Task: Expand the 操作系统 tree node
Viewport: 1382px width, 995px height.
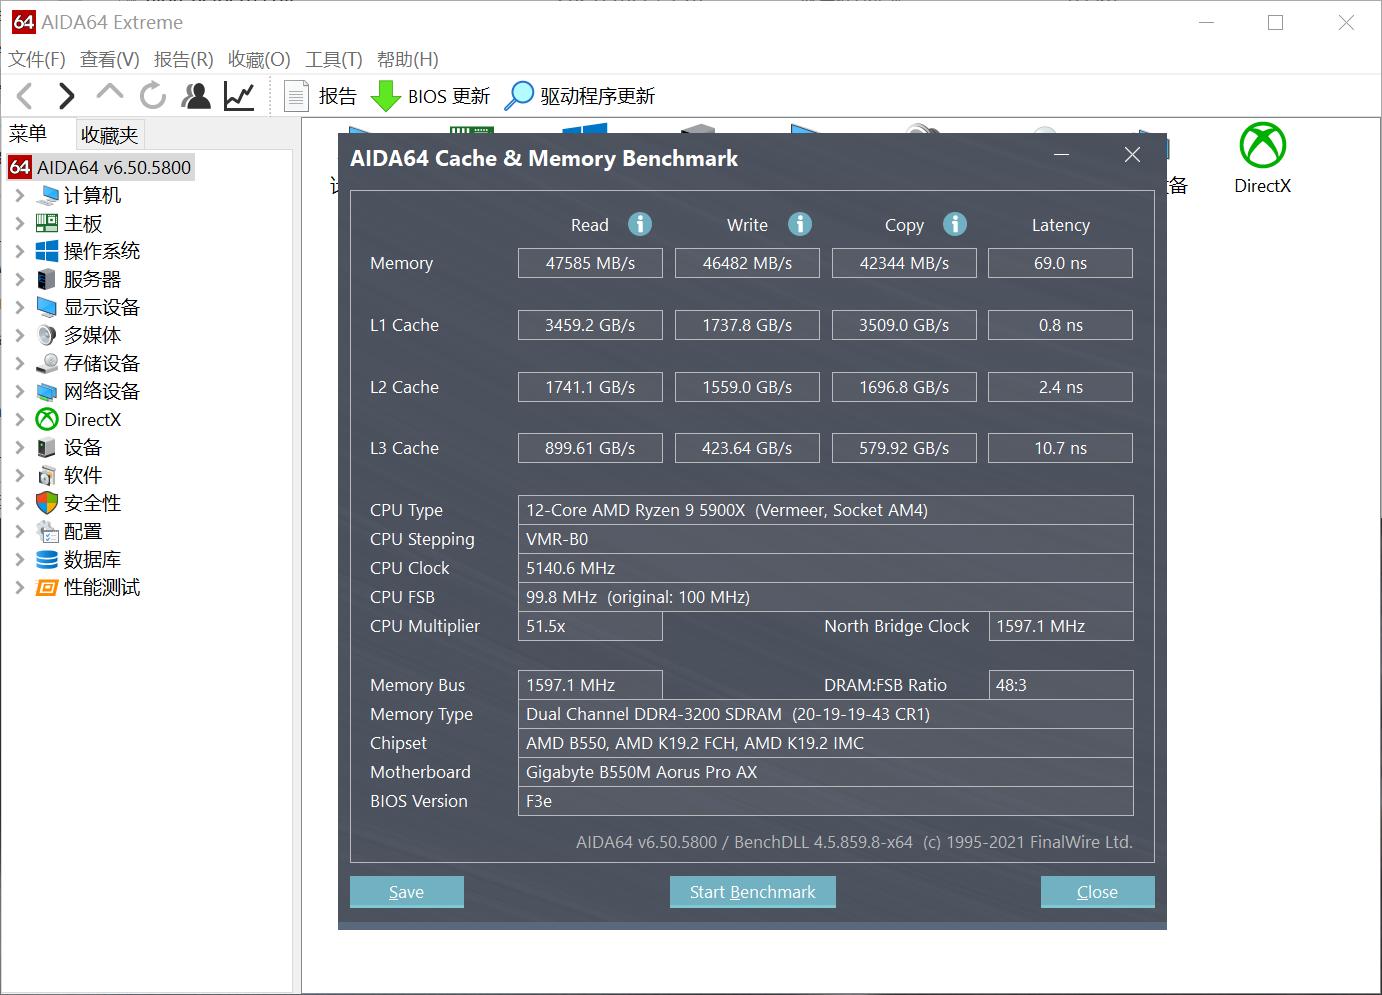Action: (19, 251)
